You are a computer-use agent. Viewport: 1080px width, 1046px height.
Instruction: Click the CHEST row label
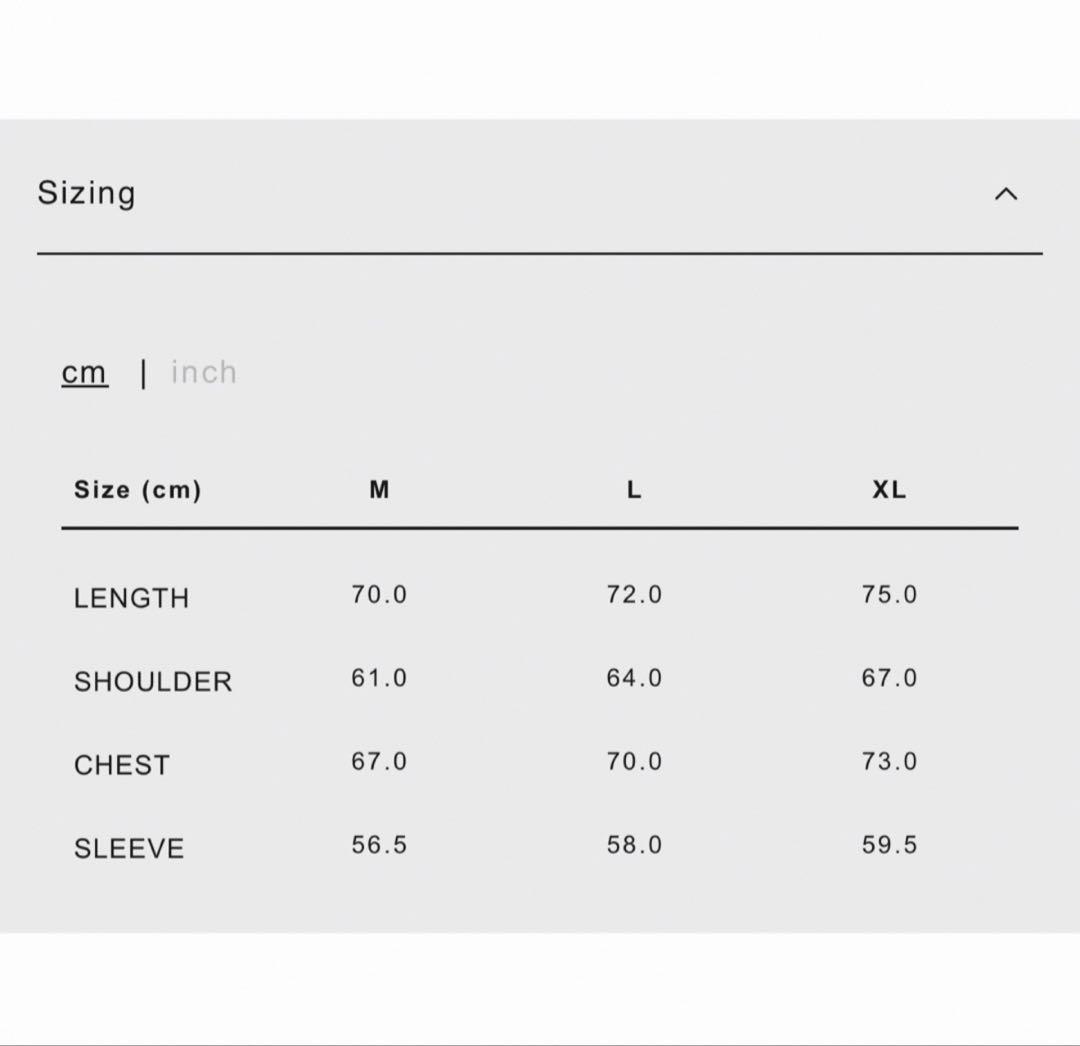[122, 765]
